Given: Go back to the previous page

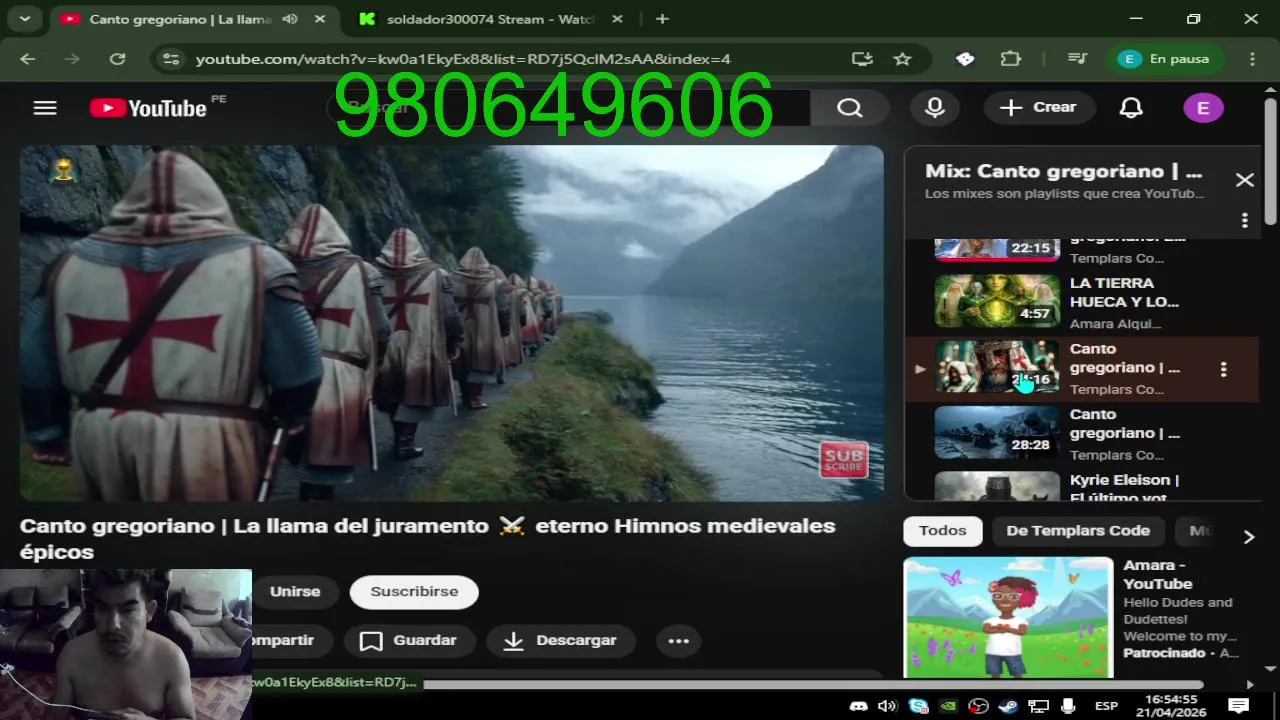Looking at the screenshot, I should 27,59.
